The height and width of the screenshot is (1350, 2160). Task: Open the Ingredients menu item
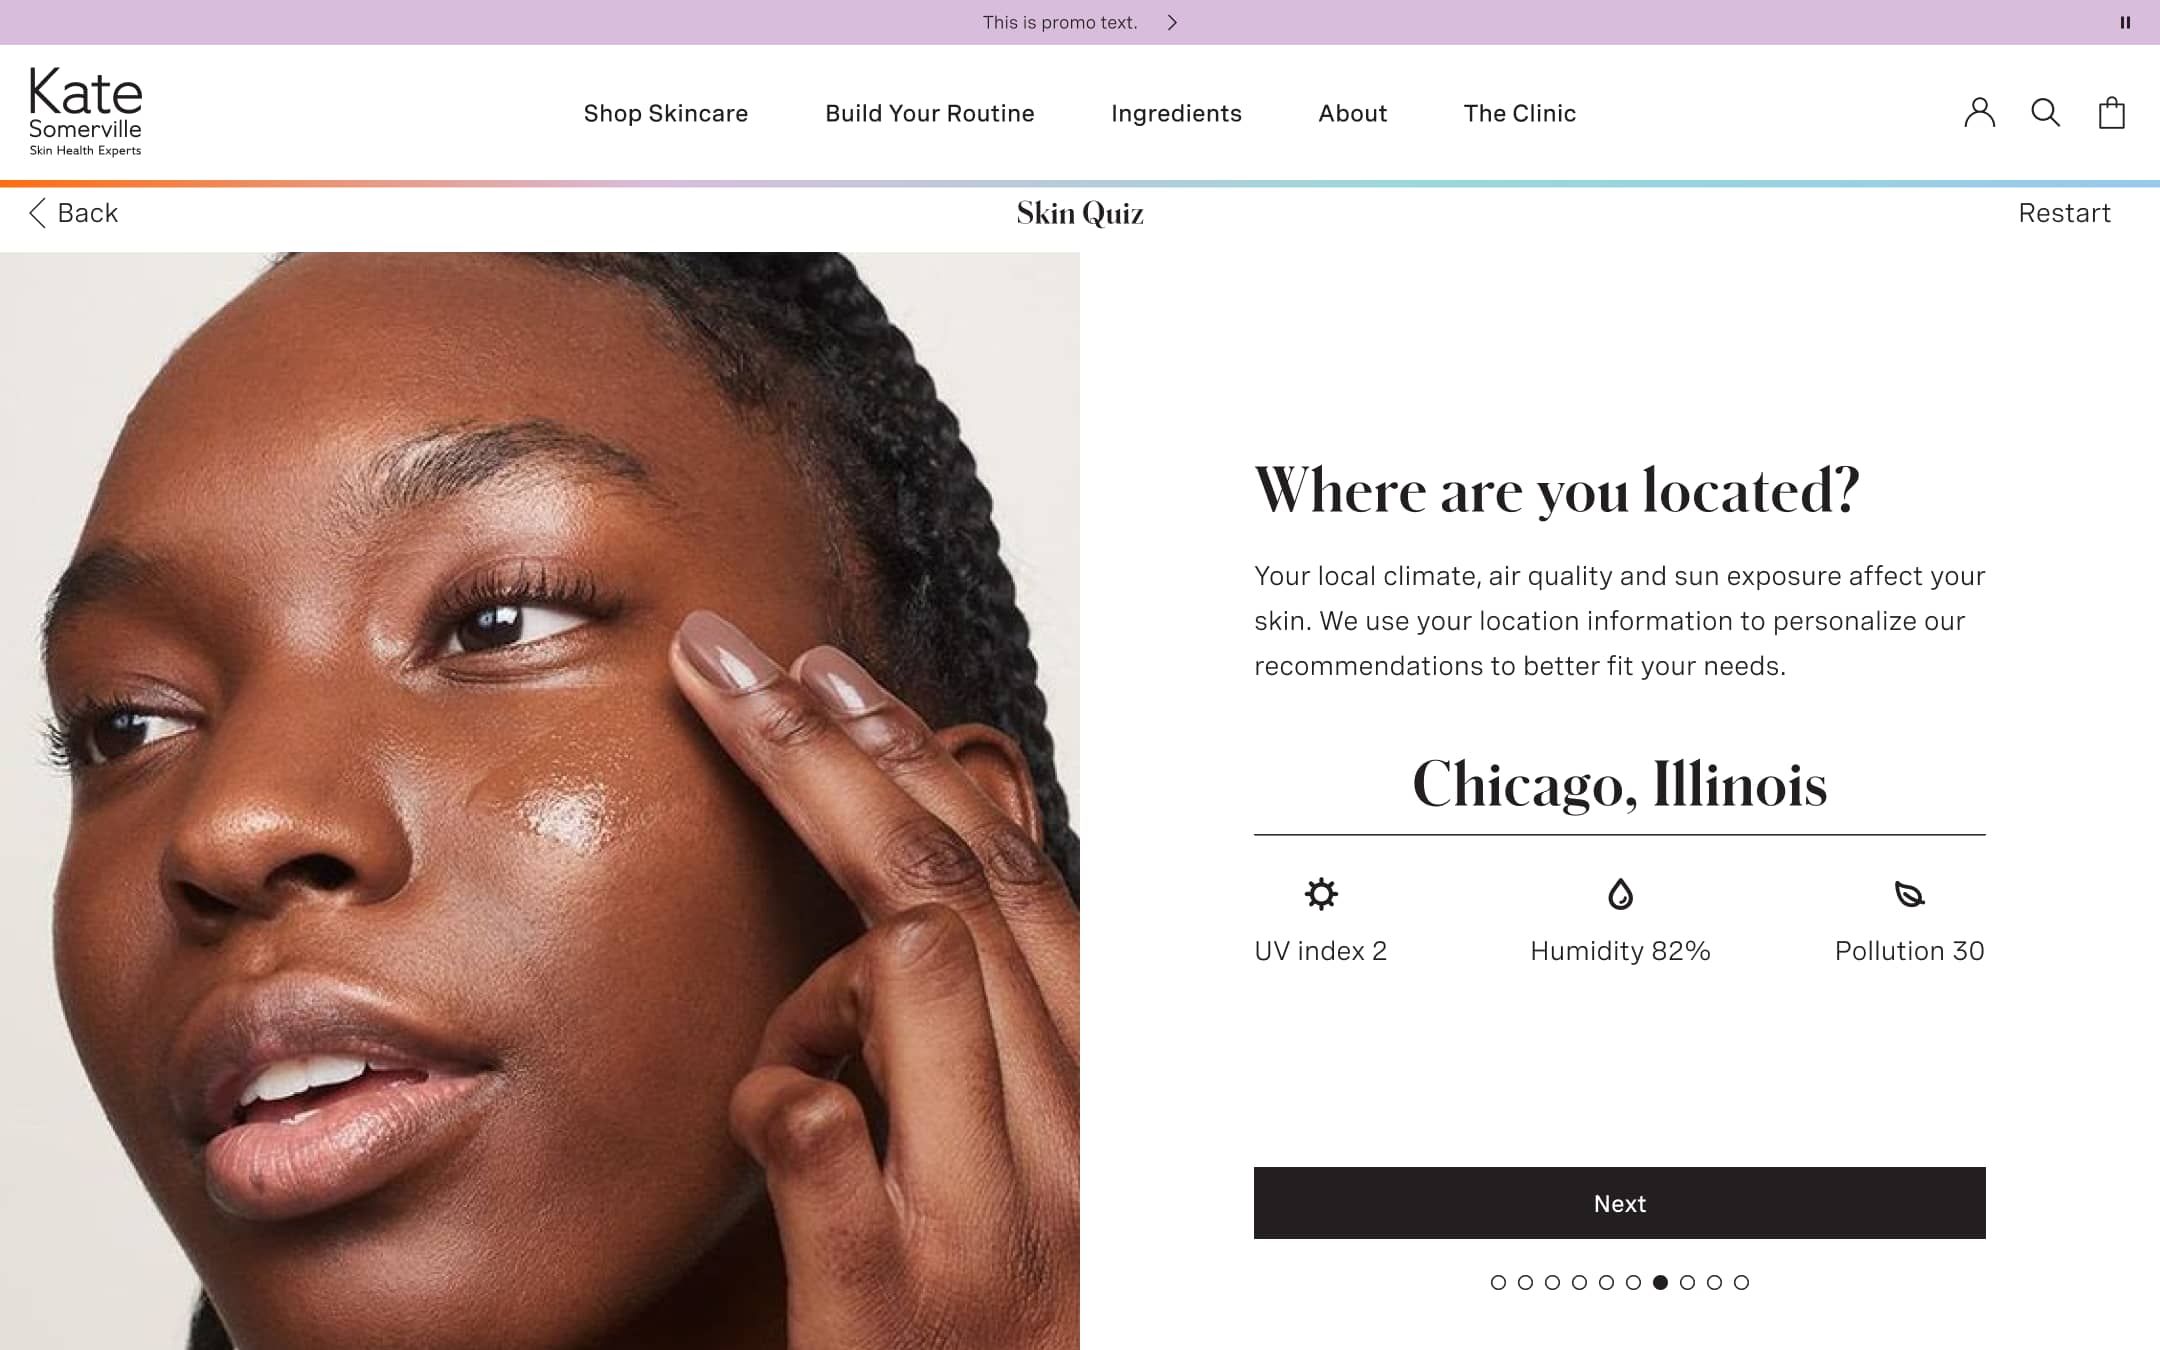point(1176,113)
